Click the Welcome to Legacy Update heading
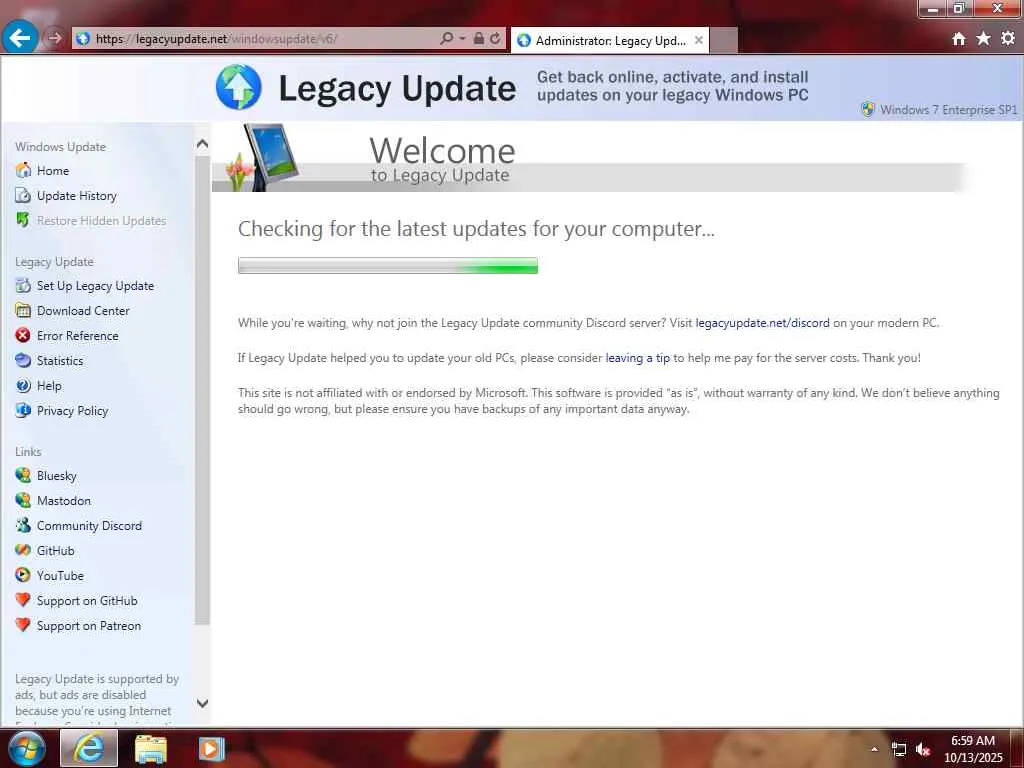1024x768 pixels. pos(442,159)
